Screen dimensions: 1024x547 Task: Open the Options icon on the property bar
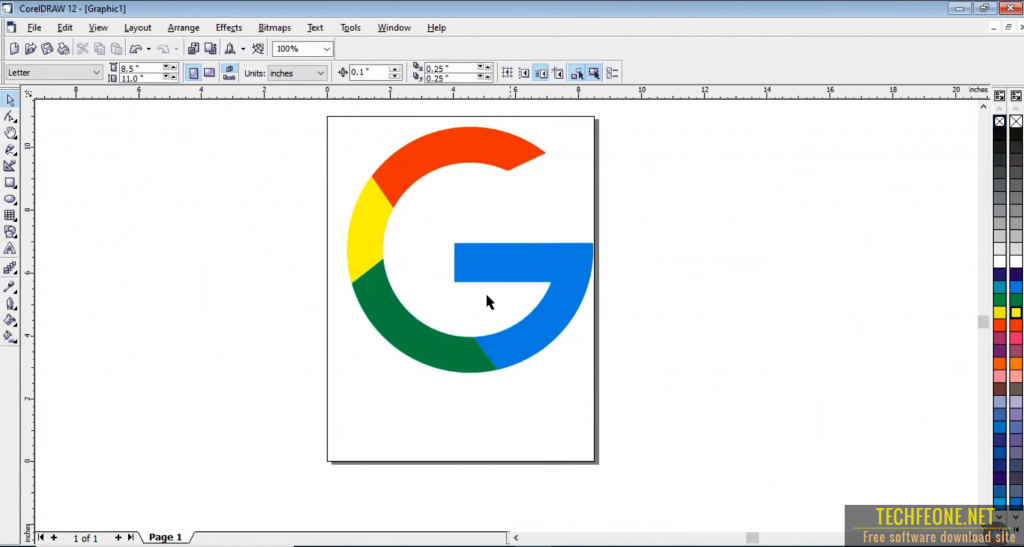pos(613,73)
